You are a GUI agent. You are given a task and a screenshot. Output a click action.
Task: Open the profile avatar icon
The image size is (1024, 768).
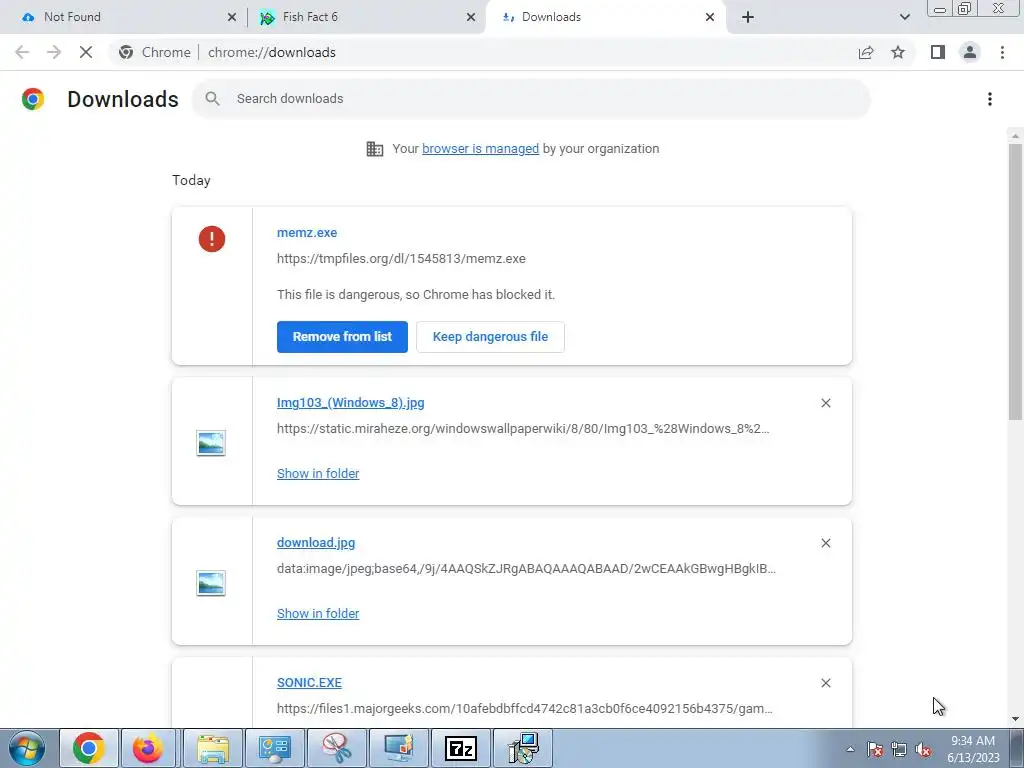[970, 52]
